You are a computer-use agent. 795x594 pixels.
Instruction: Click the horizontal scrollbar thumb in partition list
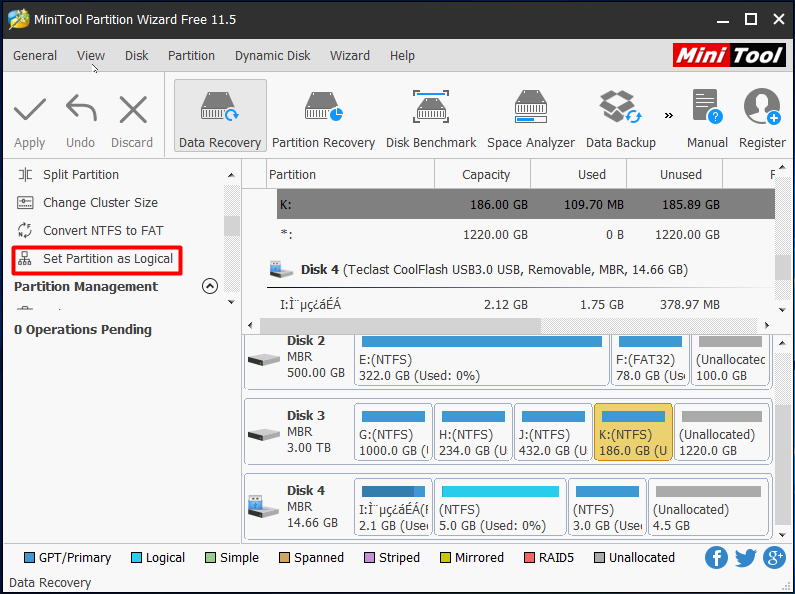(x=400, y=325)
